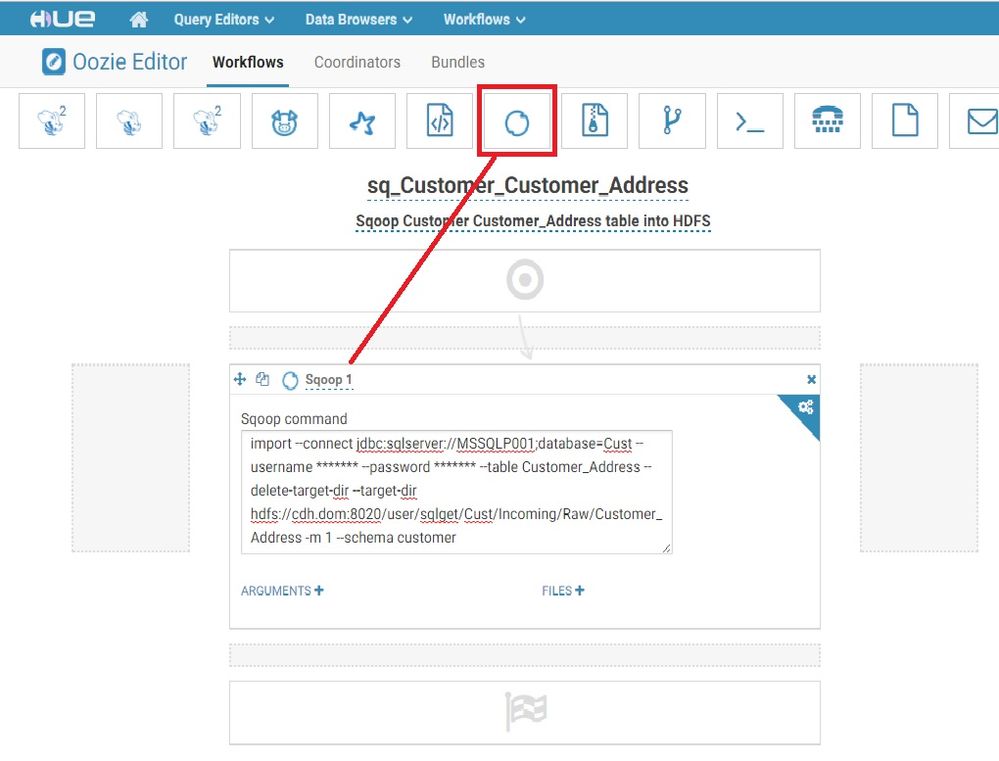This screenshot has width=999, height=761.
Task: Go to the Hue home icon
Action: (x=138, y=20)
